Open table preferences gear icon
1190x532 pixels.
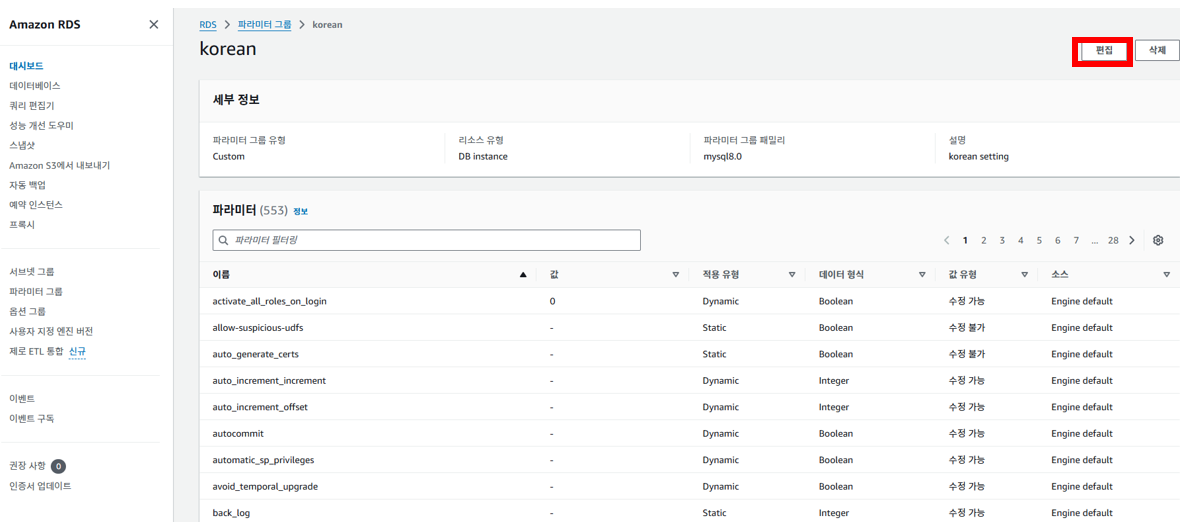[x=1158, y=240]
